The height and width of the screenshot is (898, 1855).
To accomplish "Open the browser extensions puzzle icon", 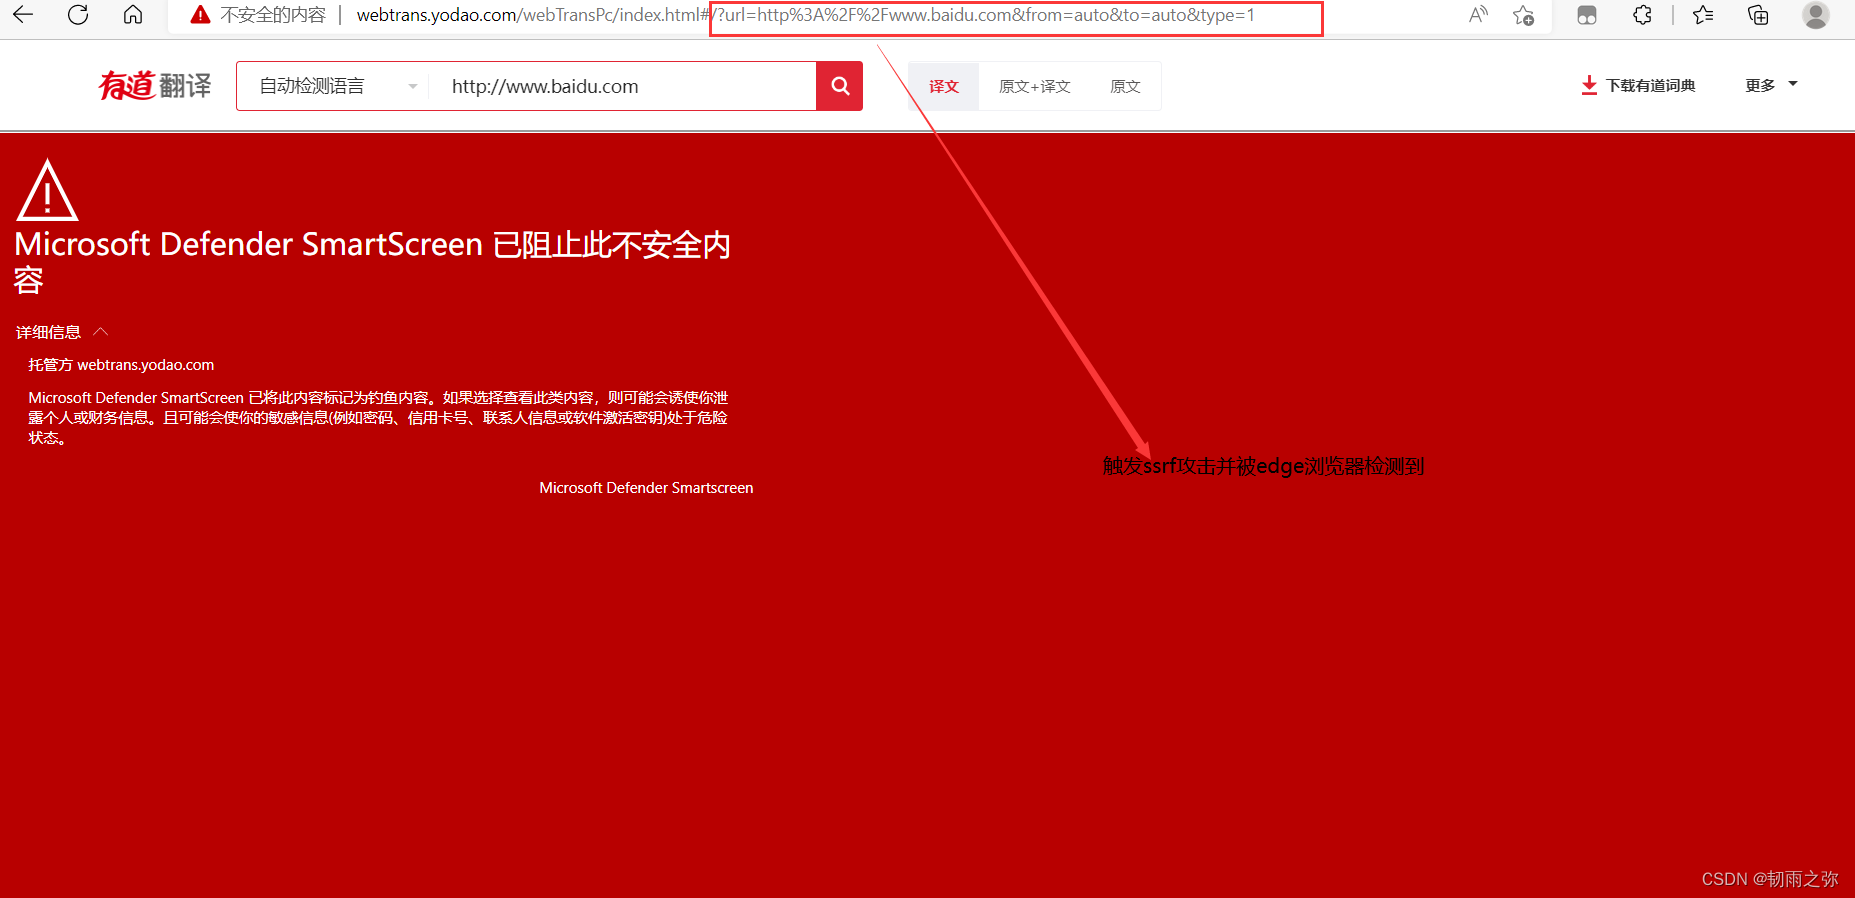I will coord(1642,15).
